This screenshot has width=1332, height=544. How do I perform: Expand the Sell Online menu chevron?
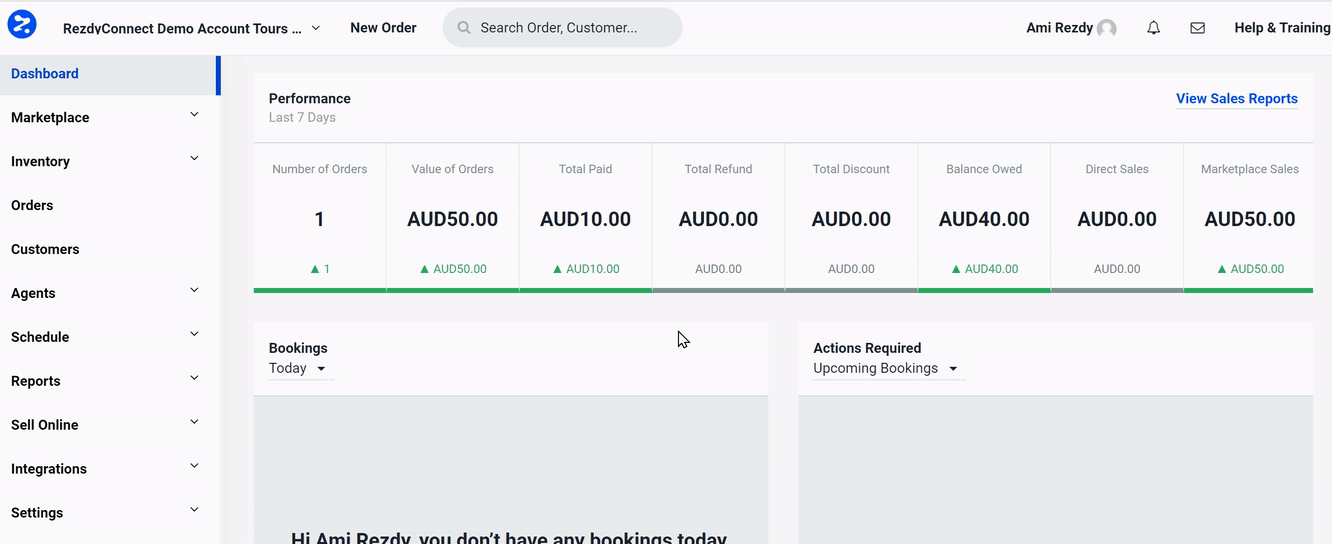[x=194, y=423]
